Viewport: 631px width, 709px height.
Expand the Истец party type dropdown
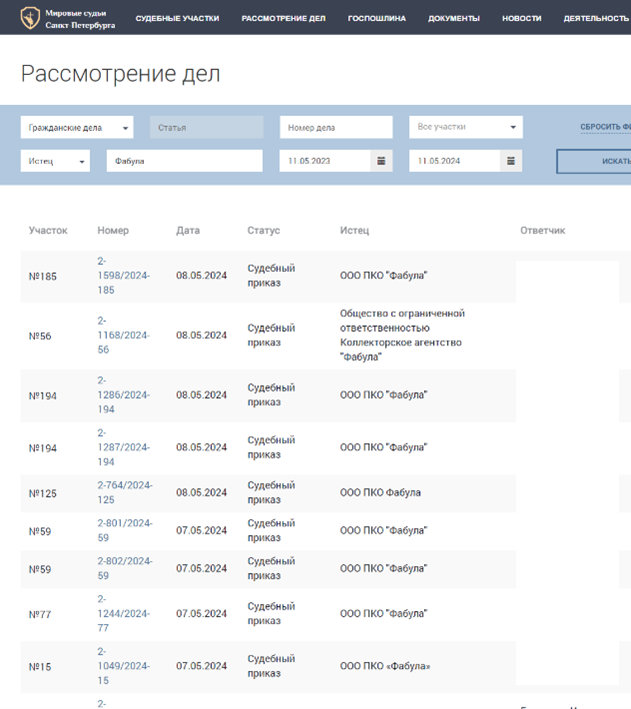tap(55, 161)
